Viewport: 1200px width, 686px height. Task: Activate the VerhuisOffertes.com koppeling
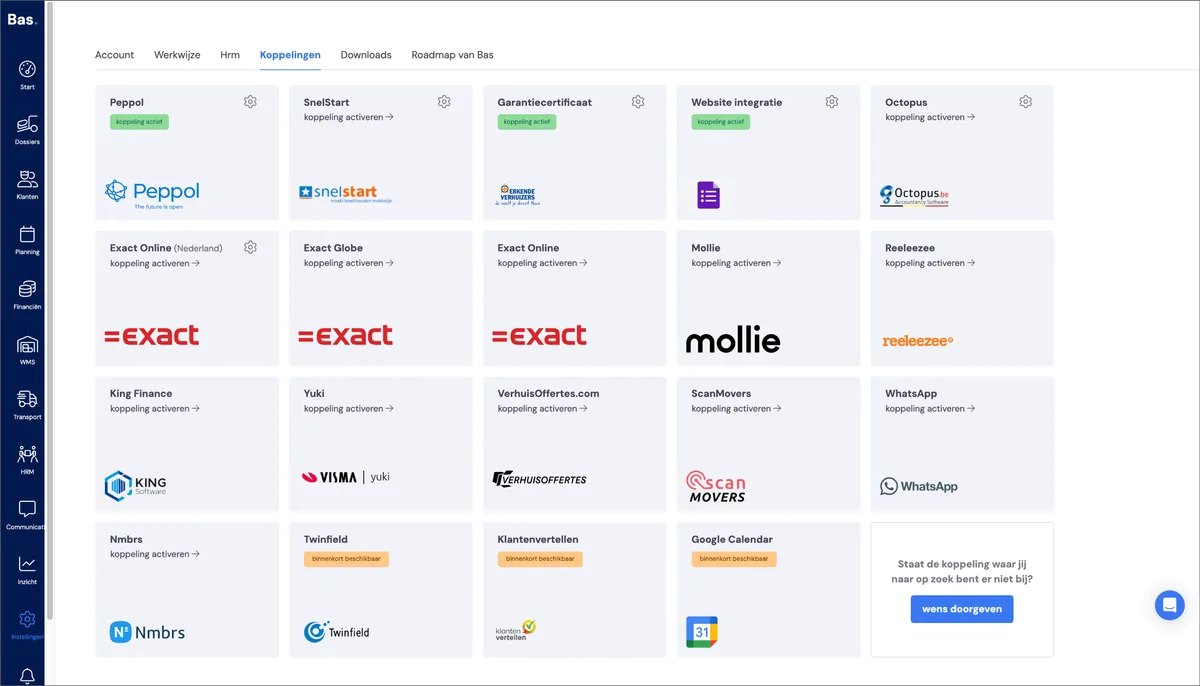coord(542,408)
